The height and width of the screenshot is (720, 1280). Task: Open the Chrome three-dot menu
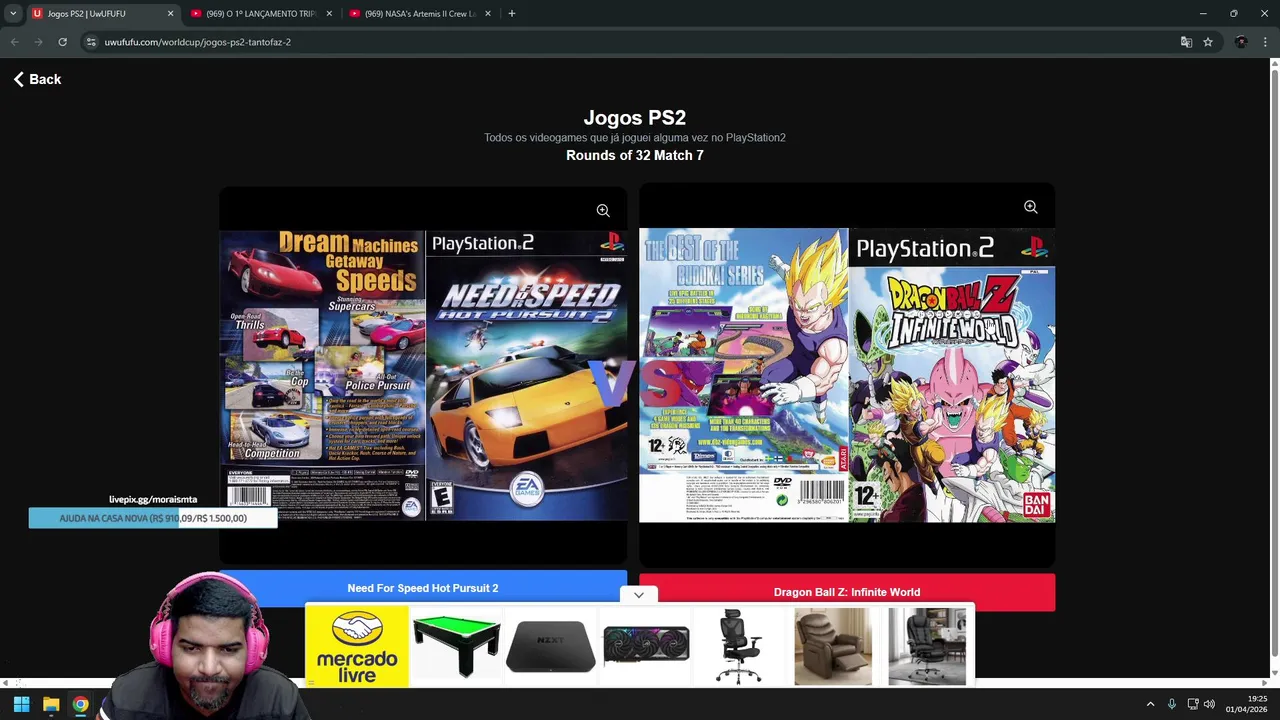tap(1265, 42)
